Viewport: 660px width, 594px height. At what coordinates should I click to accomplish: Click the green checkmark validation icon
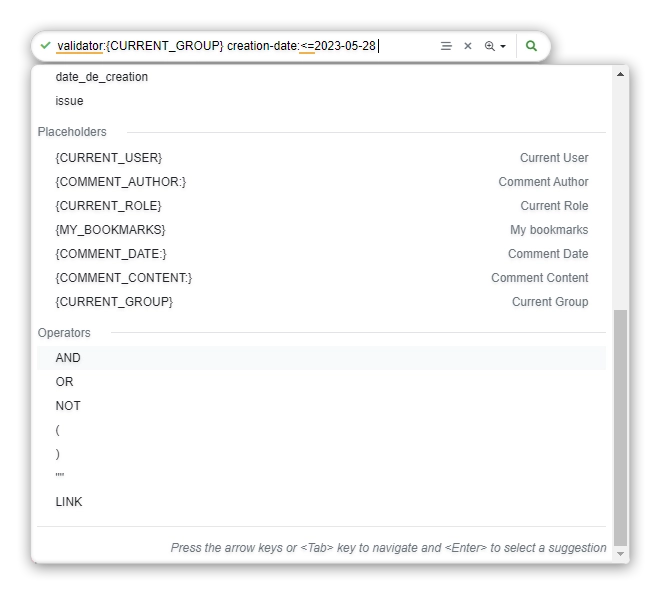(45, 45)
